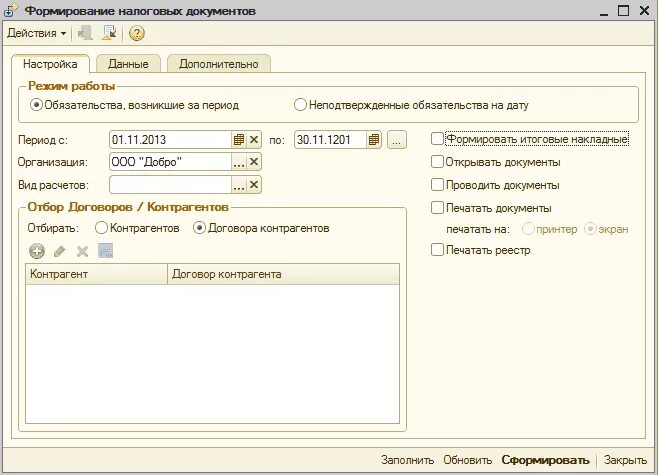Image resolution: width=658 pixels, height=475 pixels.
Task: Clear the Организация field
Action: tap(253, 162)
